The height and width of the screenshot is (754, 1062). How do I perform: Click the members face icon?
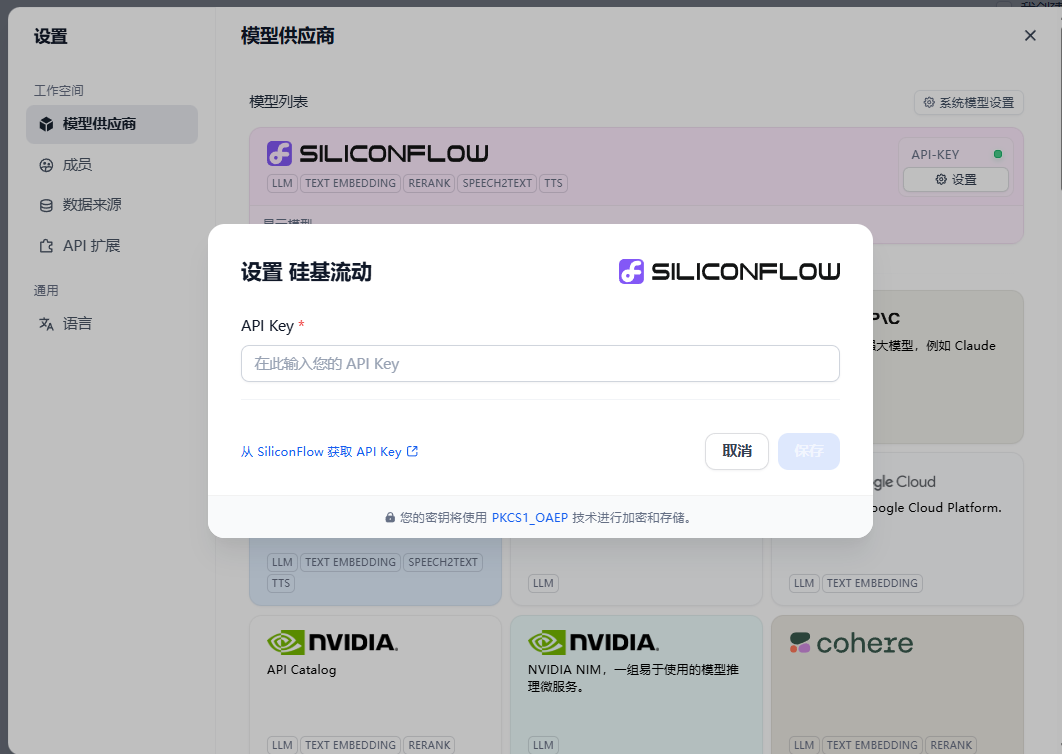(46, 165)
